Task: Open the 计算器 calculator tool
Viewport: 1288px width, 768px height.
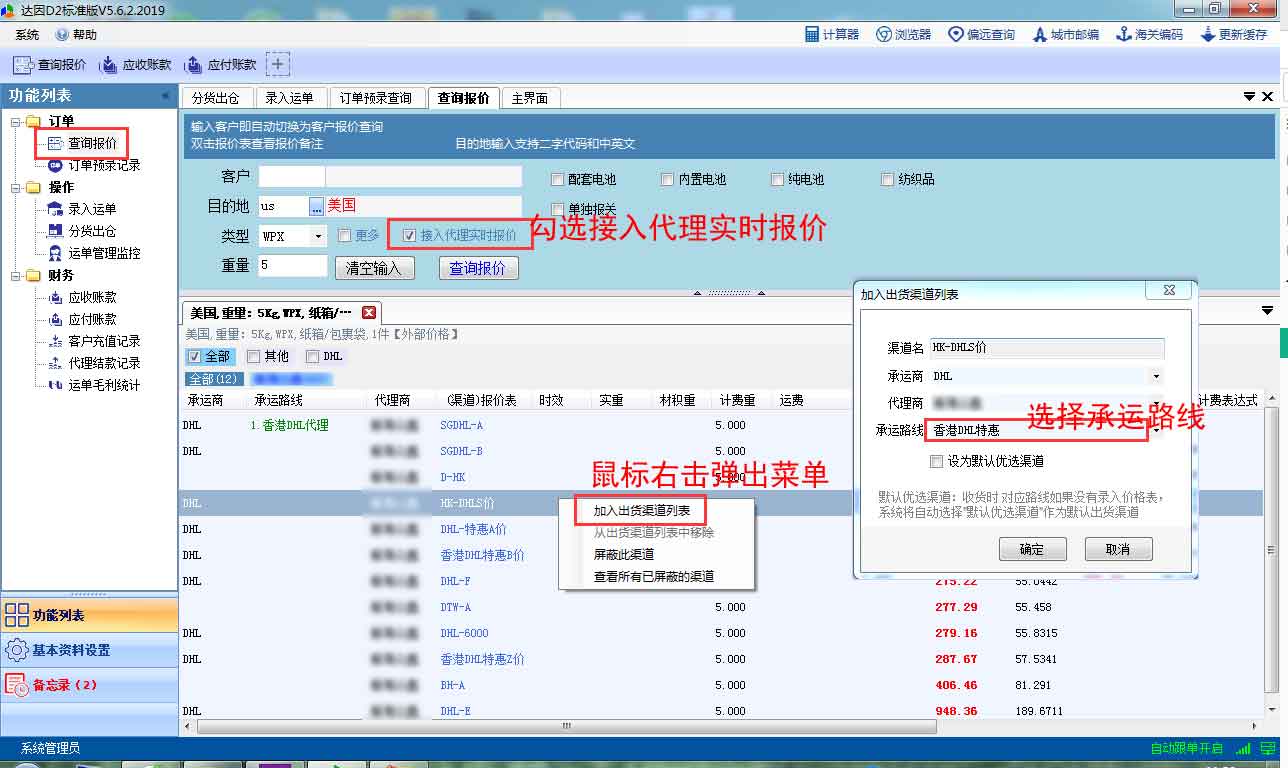Action: pos(832,34)
